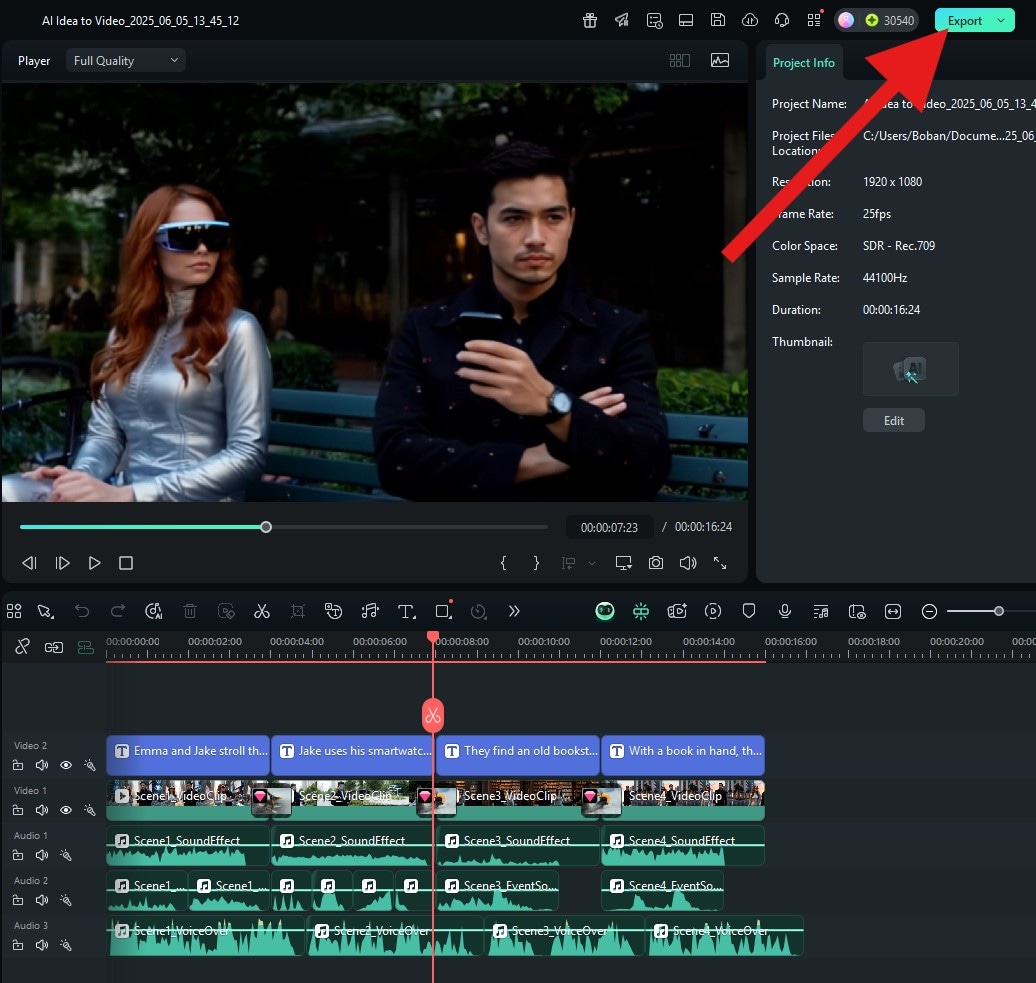Click the compare view layout icon in player
The image size is (1036, 983).
click(679, 61)
